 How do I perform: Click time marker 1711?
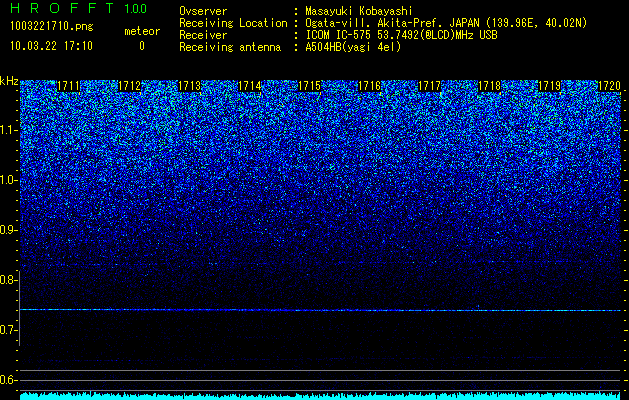click(69, 86)
